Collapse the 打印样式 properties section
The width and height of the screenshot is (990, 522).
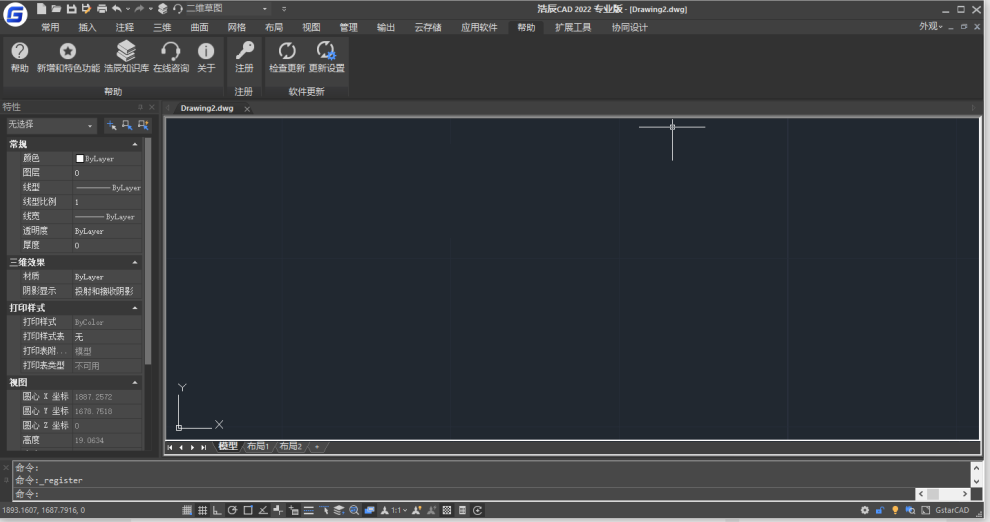pyautogui.click(x=134, y=308)
